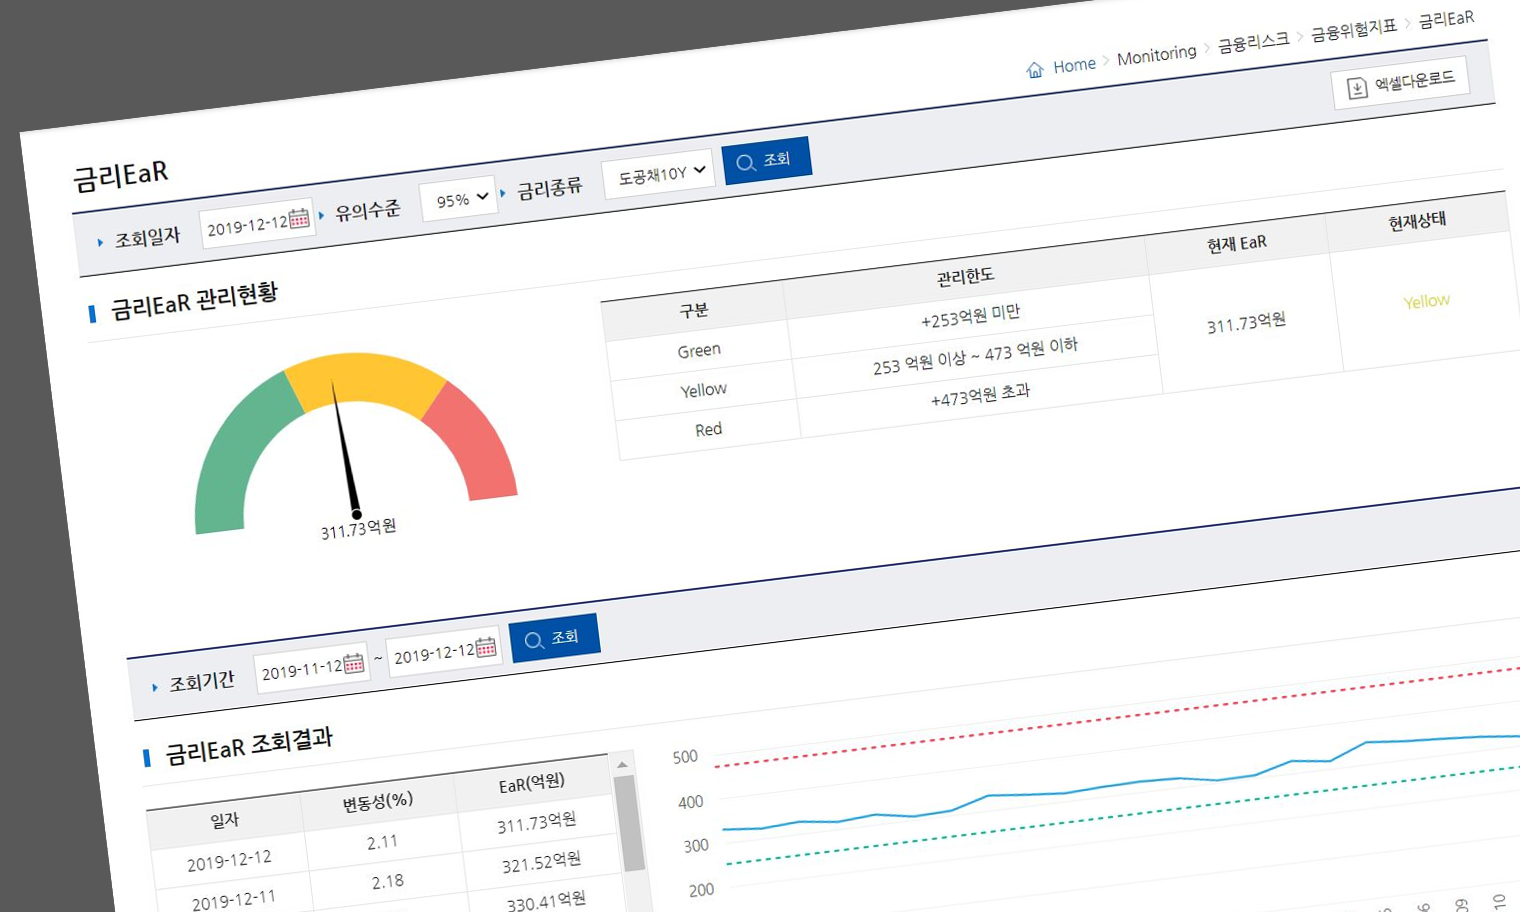Click the 관리한도 column header
The width and height of the screenshot is (1520, 912).
[x=965, y=276]
